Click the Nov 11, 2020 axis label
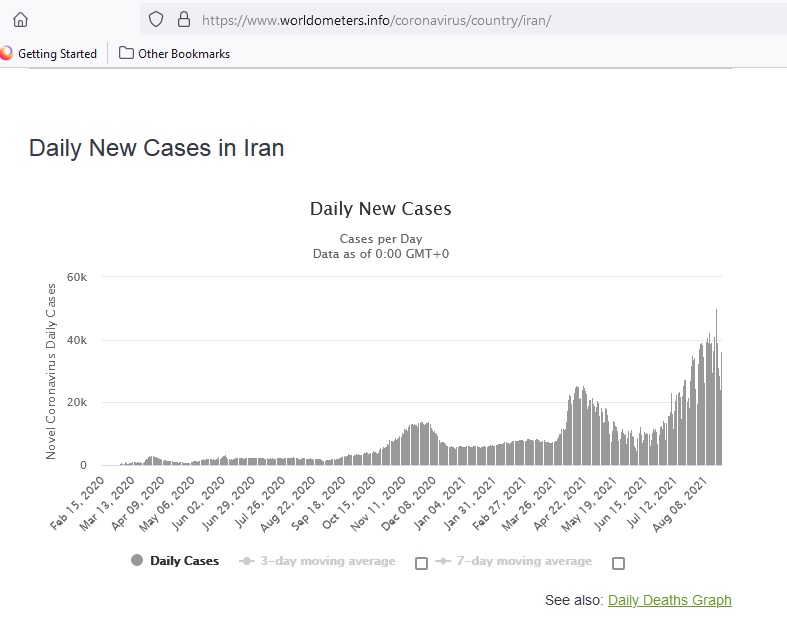787x625 pixels. pyautogui.click(x=378, y=503)
